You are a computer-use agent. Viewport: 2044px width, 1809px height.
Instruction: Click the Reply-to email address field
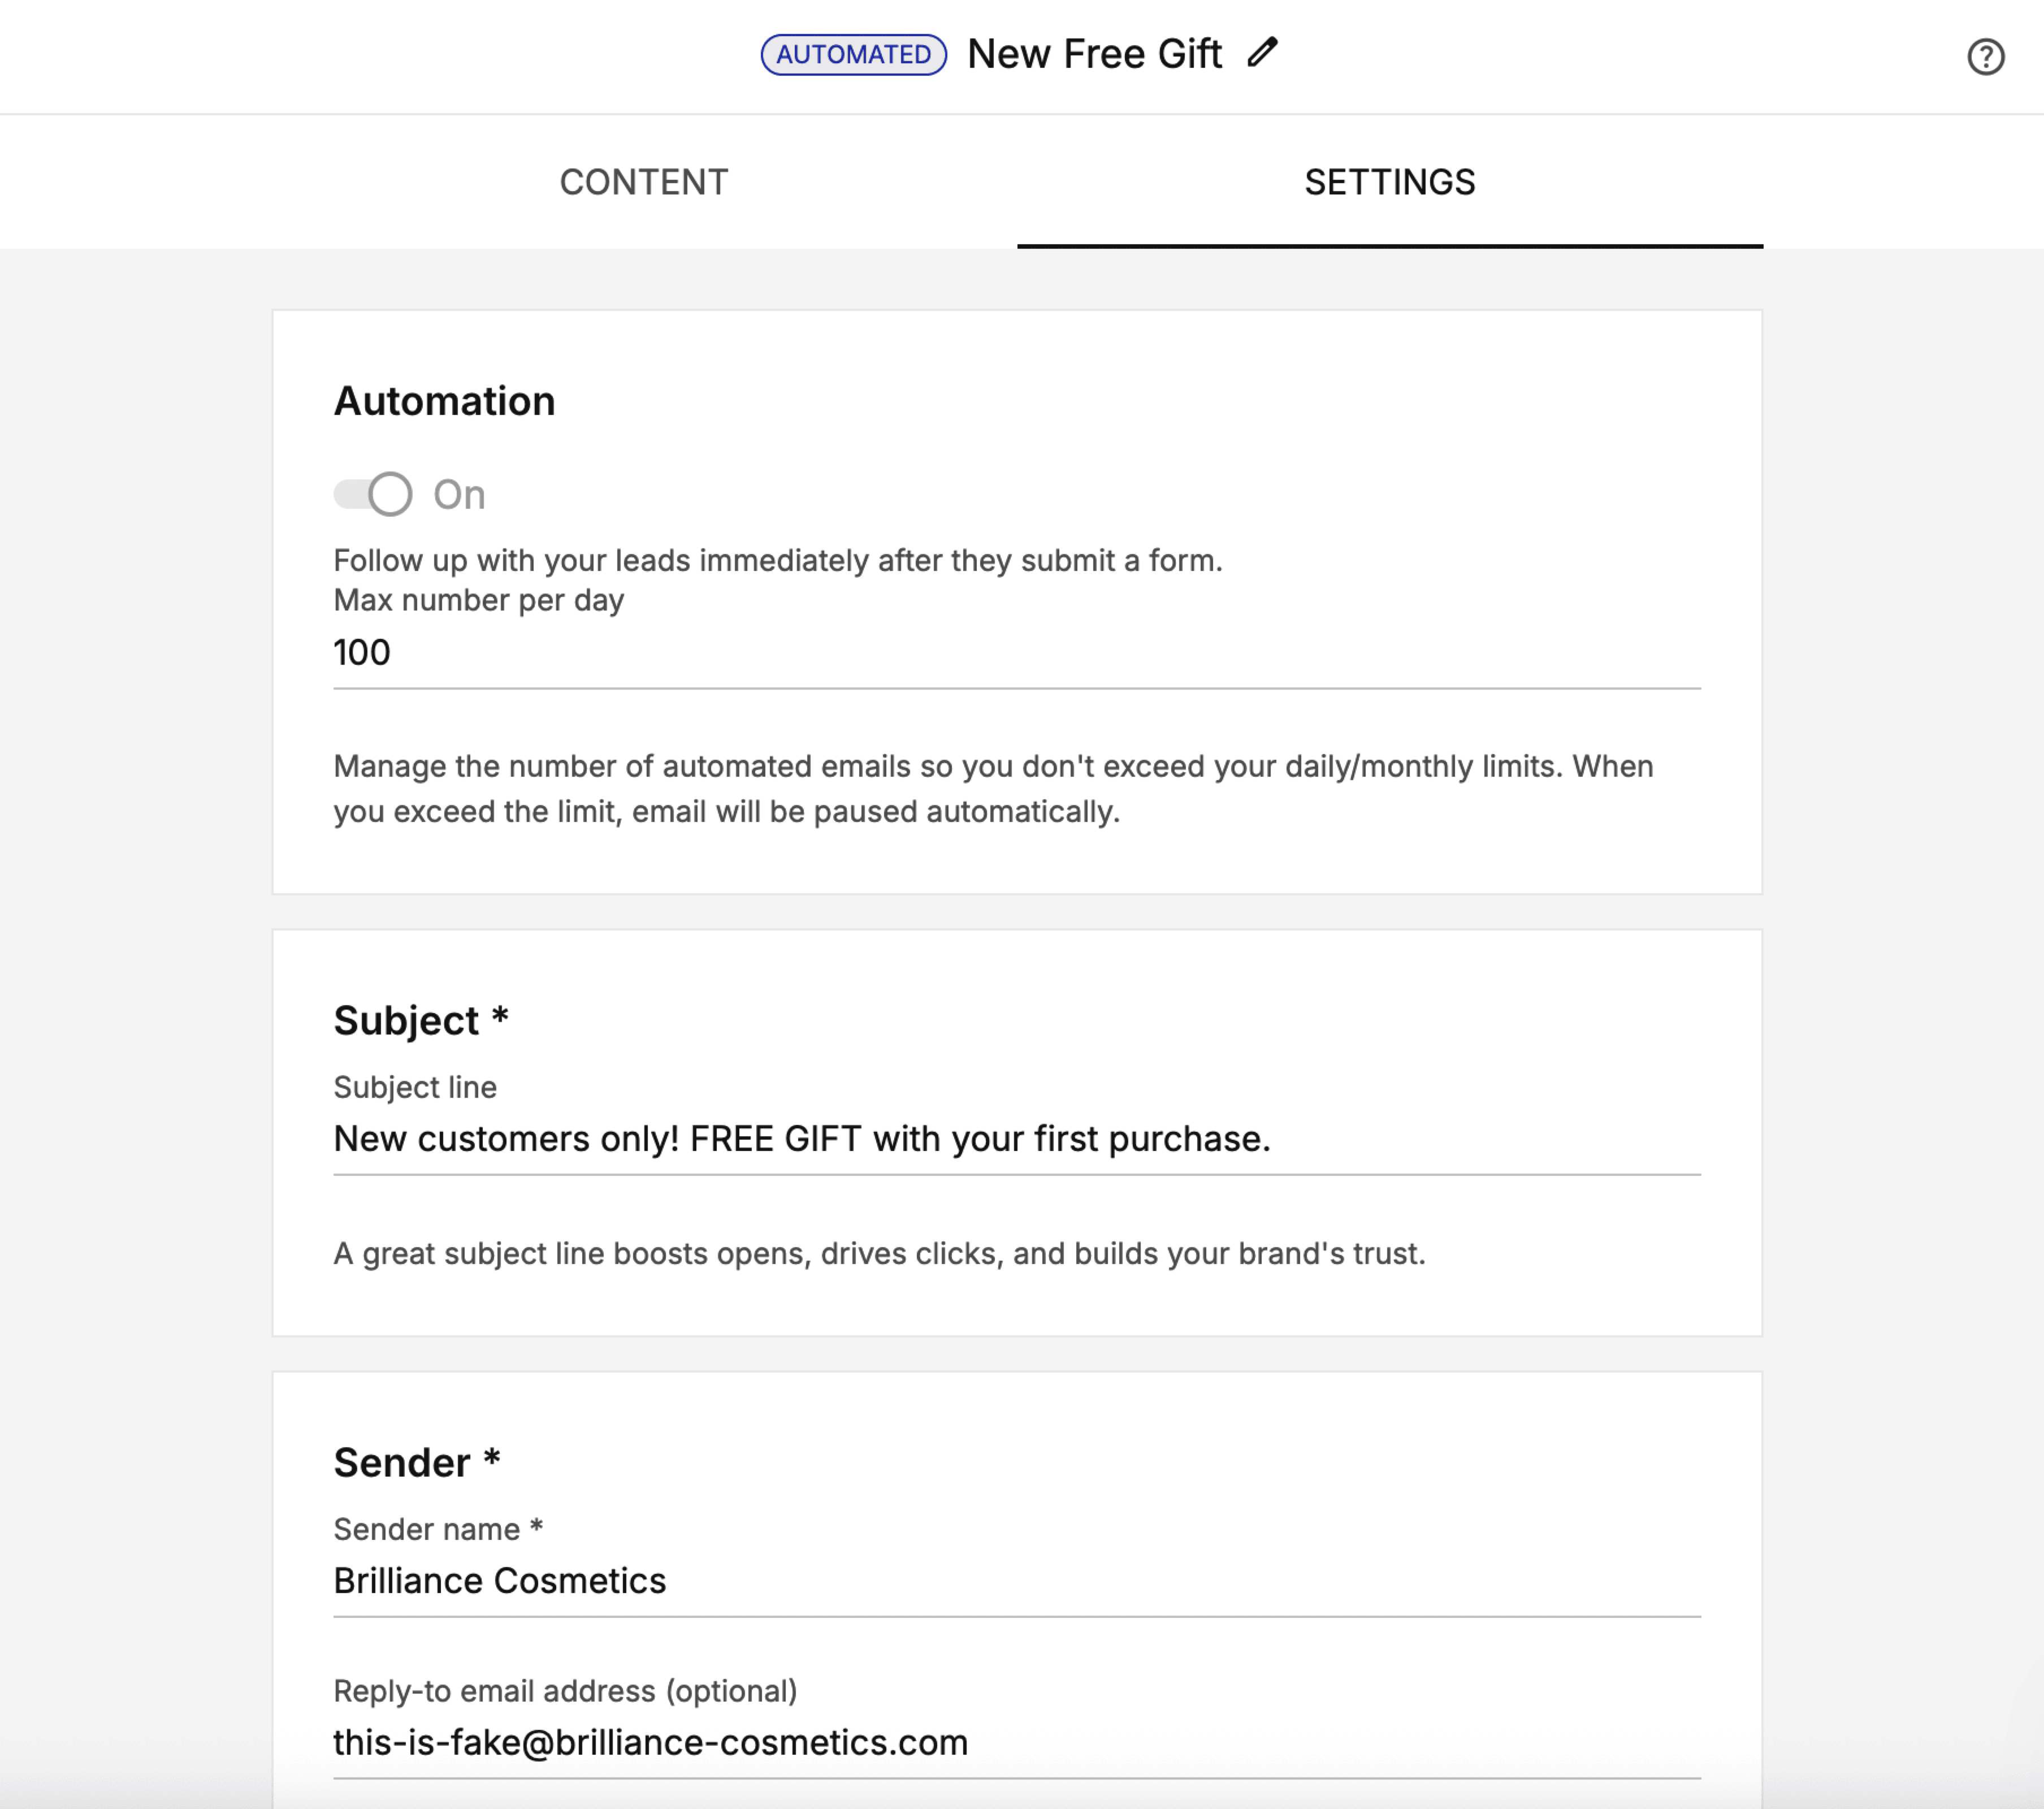1016,1743
